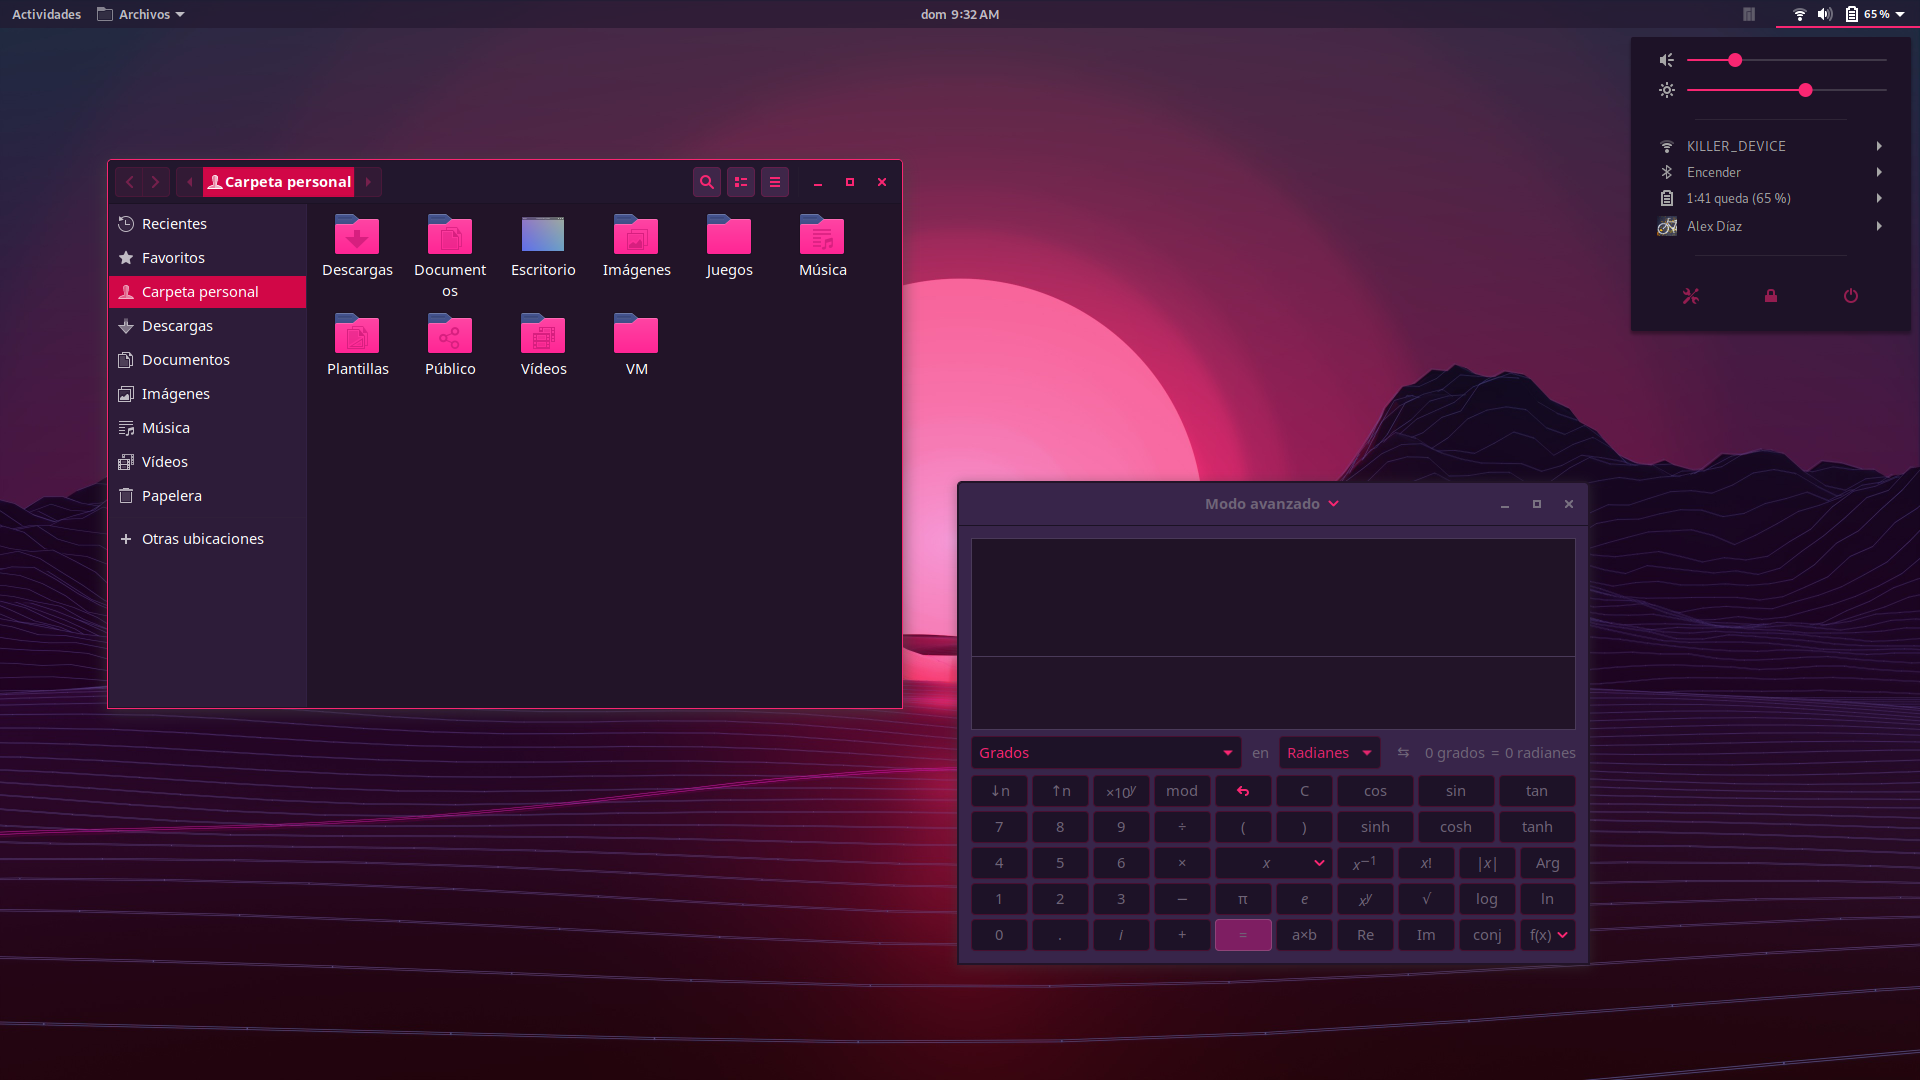Screen dimensions: 1920x1080
Task: Click the system settings tools icon
Action: [x=1691, y=296]
